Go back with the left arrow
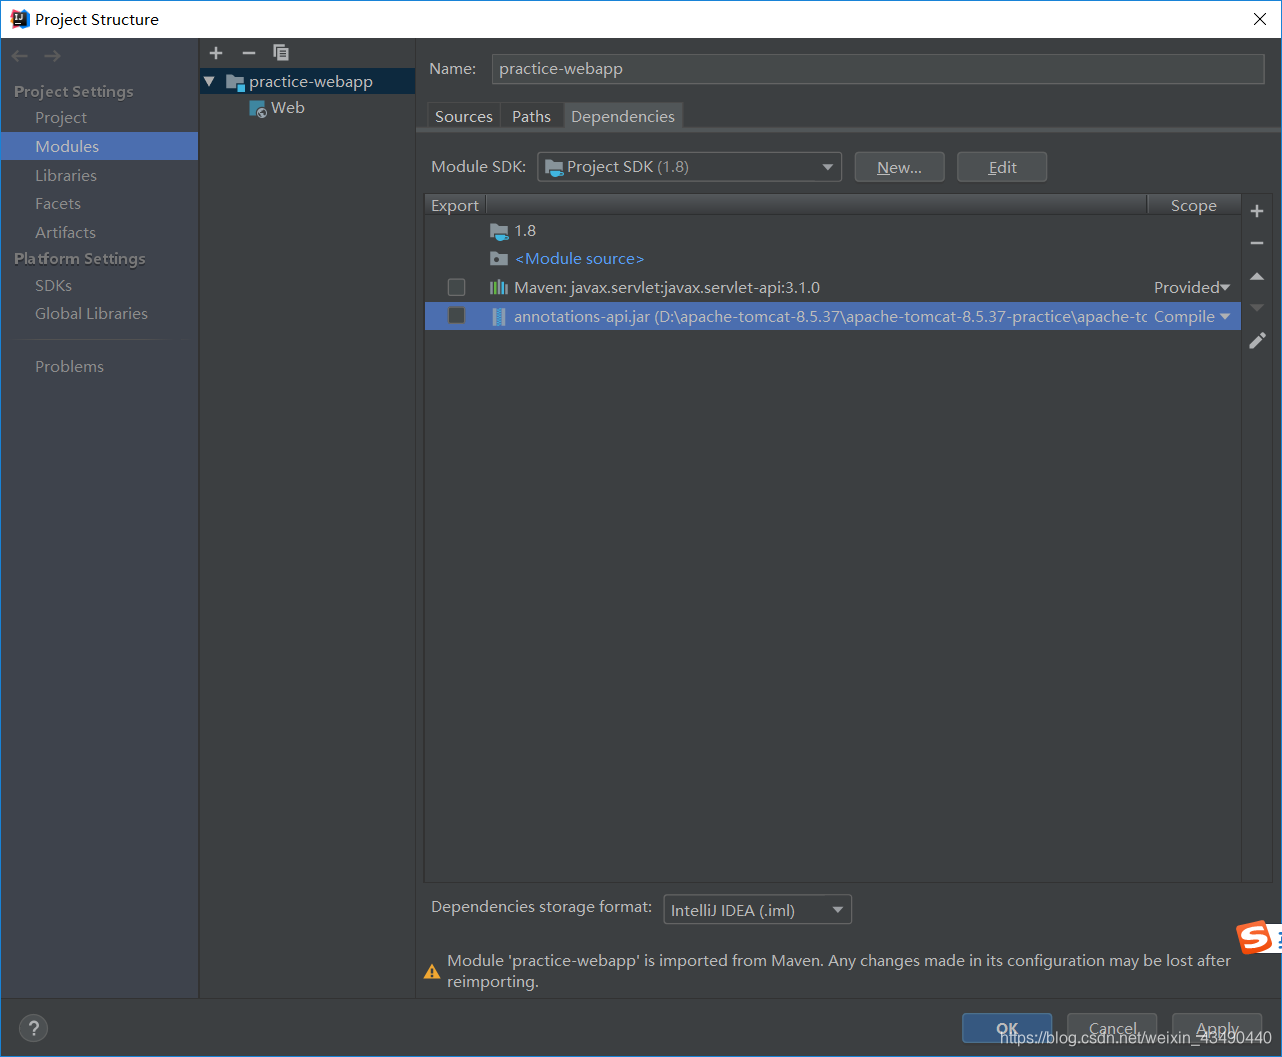1282x1057 pixels. click(x=20, y=56)
